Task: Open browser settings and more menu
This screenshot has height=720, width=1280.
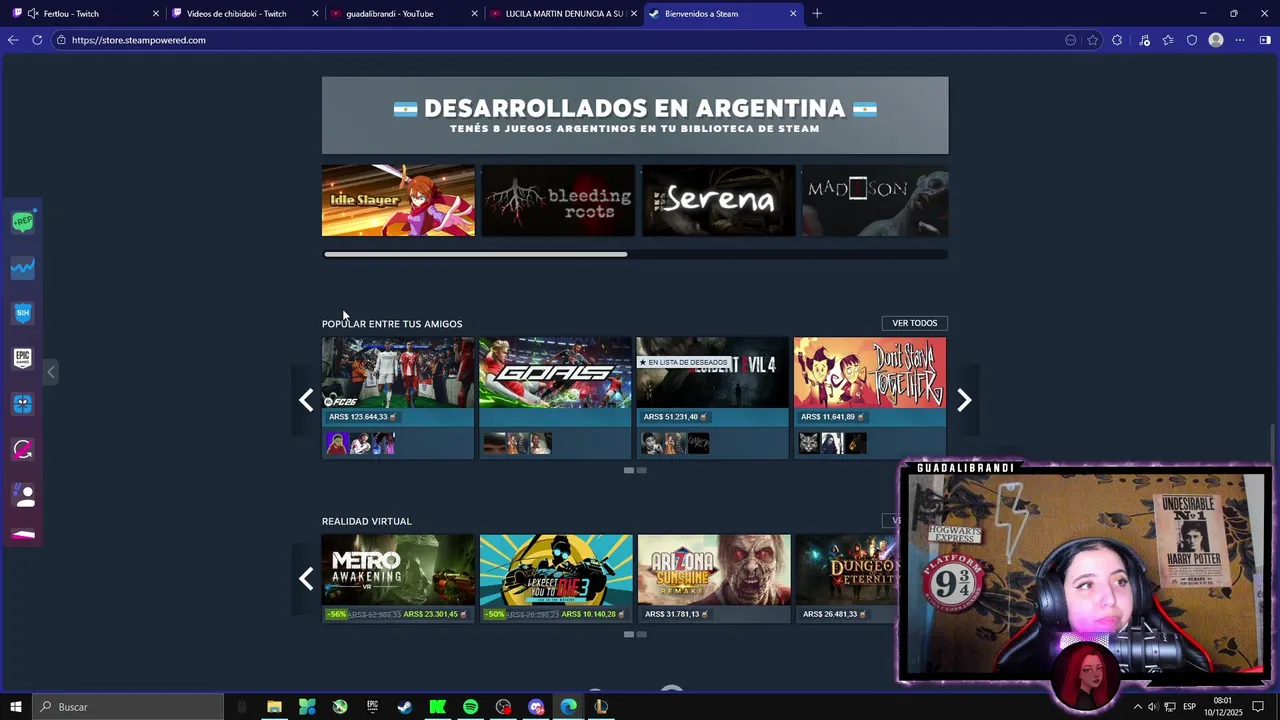Action: point(1240,40)
